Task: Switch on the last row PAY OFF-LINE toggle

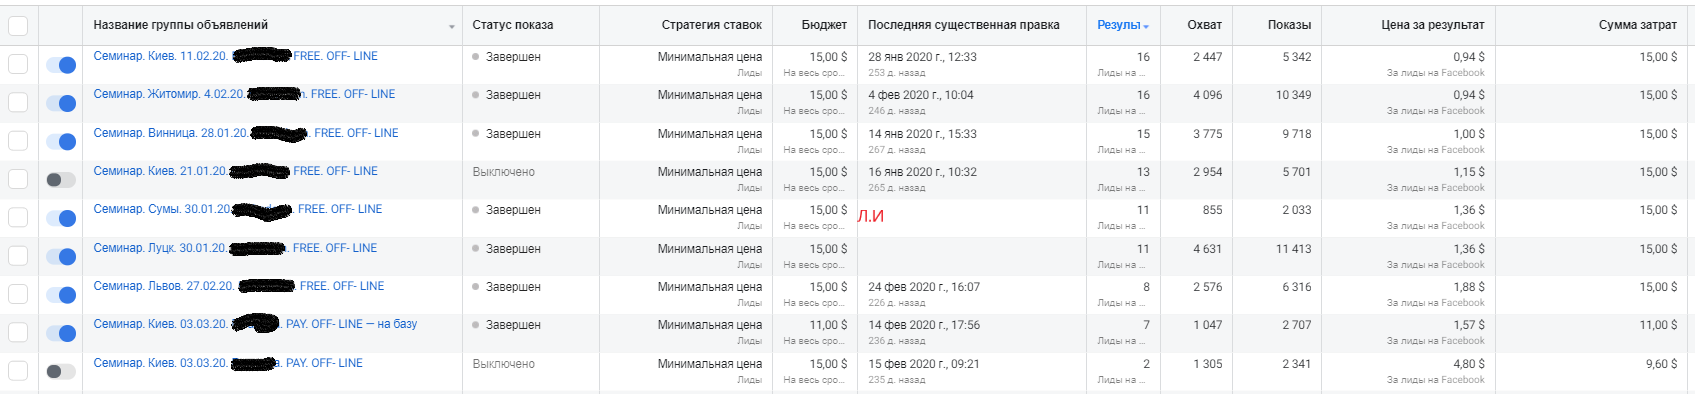Action: tap(61, 372)
